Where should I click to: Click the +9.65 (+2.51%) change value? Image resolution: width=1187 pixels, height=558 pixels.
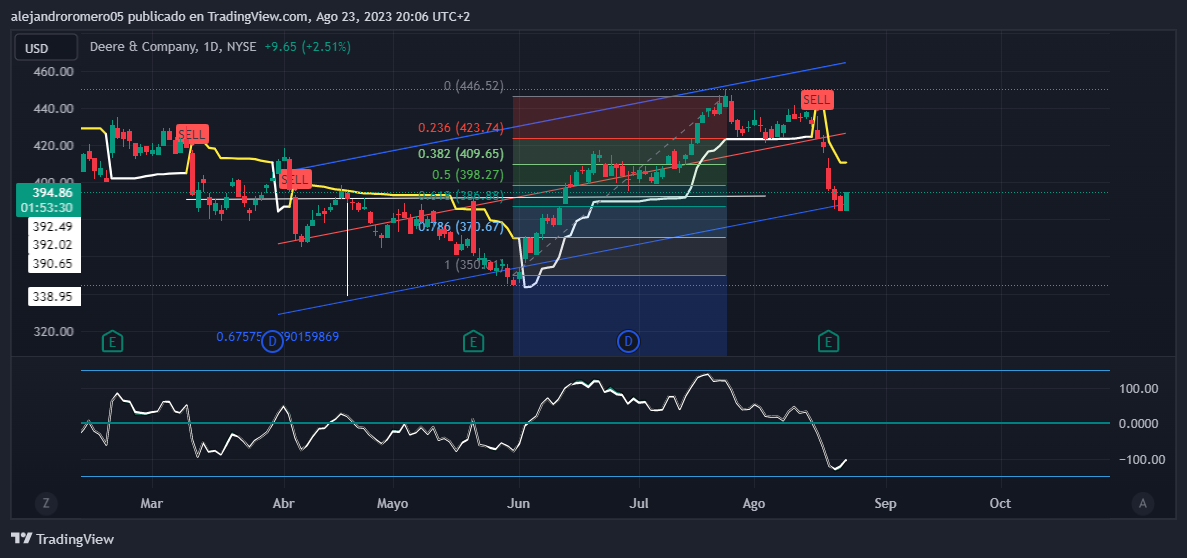[307, 46]
